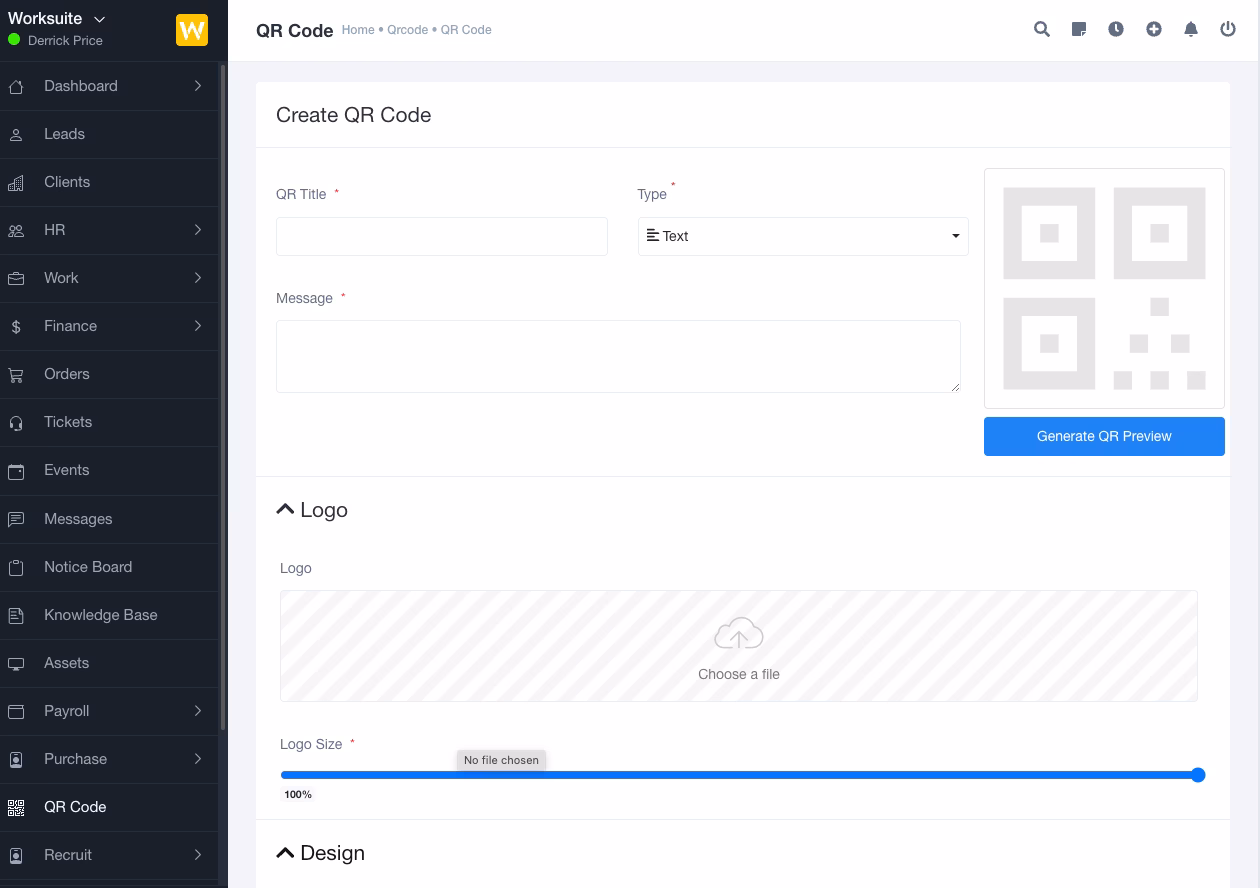
Task: Expand the Work submenu chevron
Action: [x=198, y=278]
